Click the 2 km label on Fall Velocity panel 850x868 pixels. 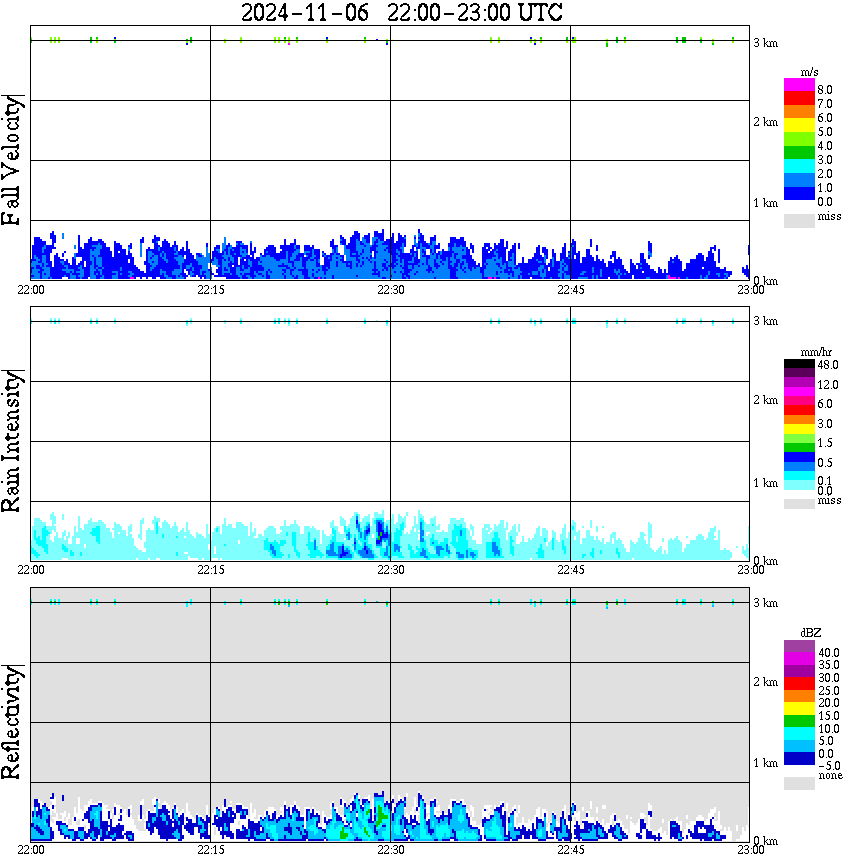pyautogui.click(x=765, y=122)
